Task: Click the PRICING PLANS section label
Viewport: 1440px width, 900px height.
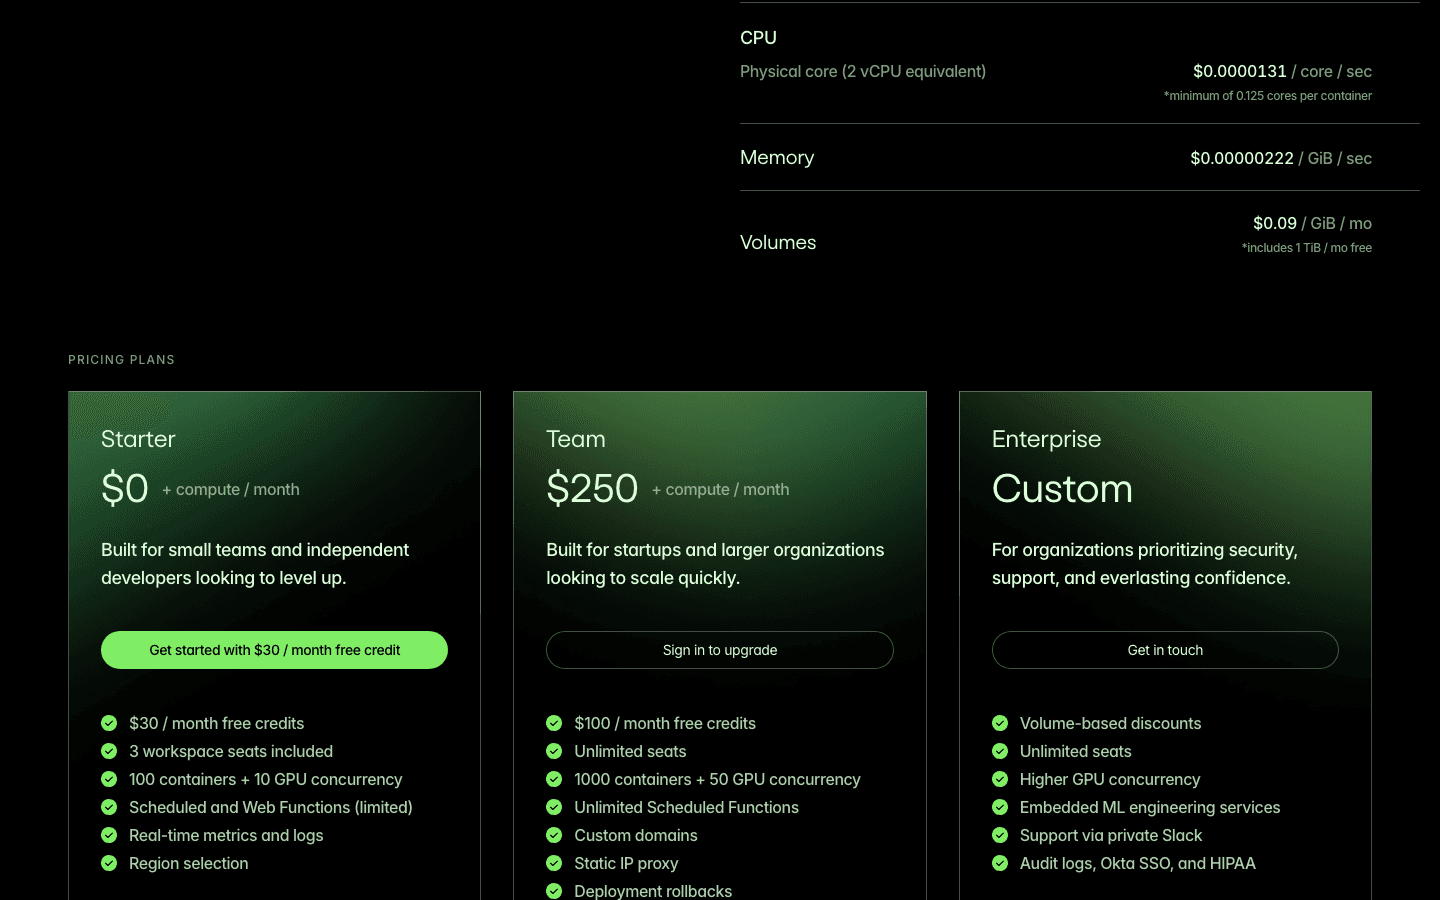Action: coord(121,360)
